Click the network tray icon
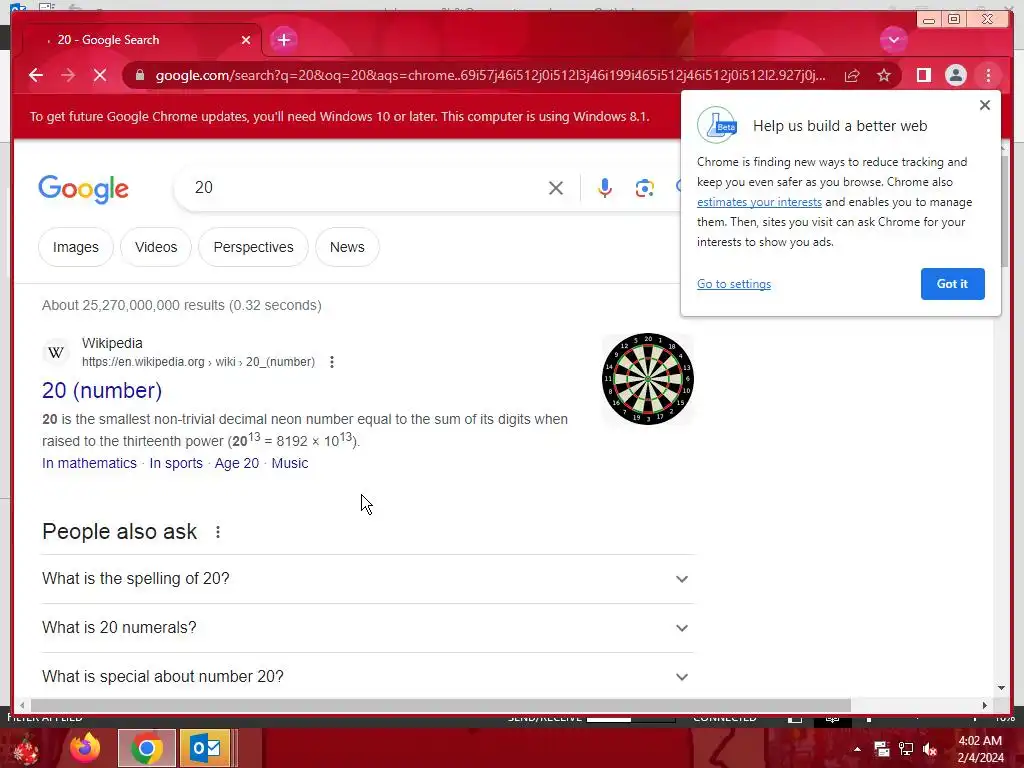Image resolution: width=1024 pixels, height=768 pixels. pos(906,749)
